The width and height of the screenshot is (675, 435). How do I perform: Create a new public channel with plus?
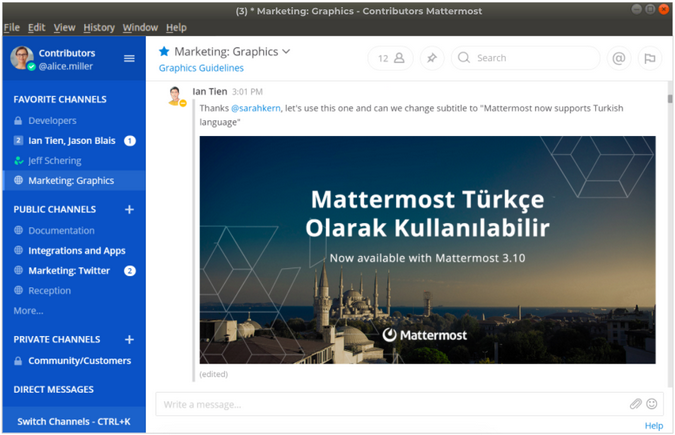click(129, 209)
